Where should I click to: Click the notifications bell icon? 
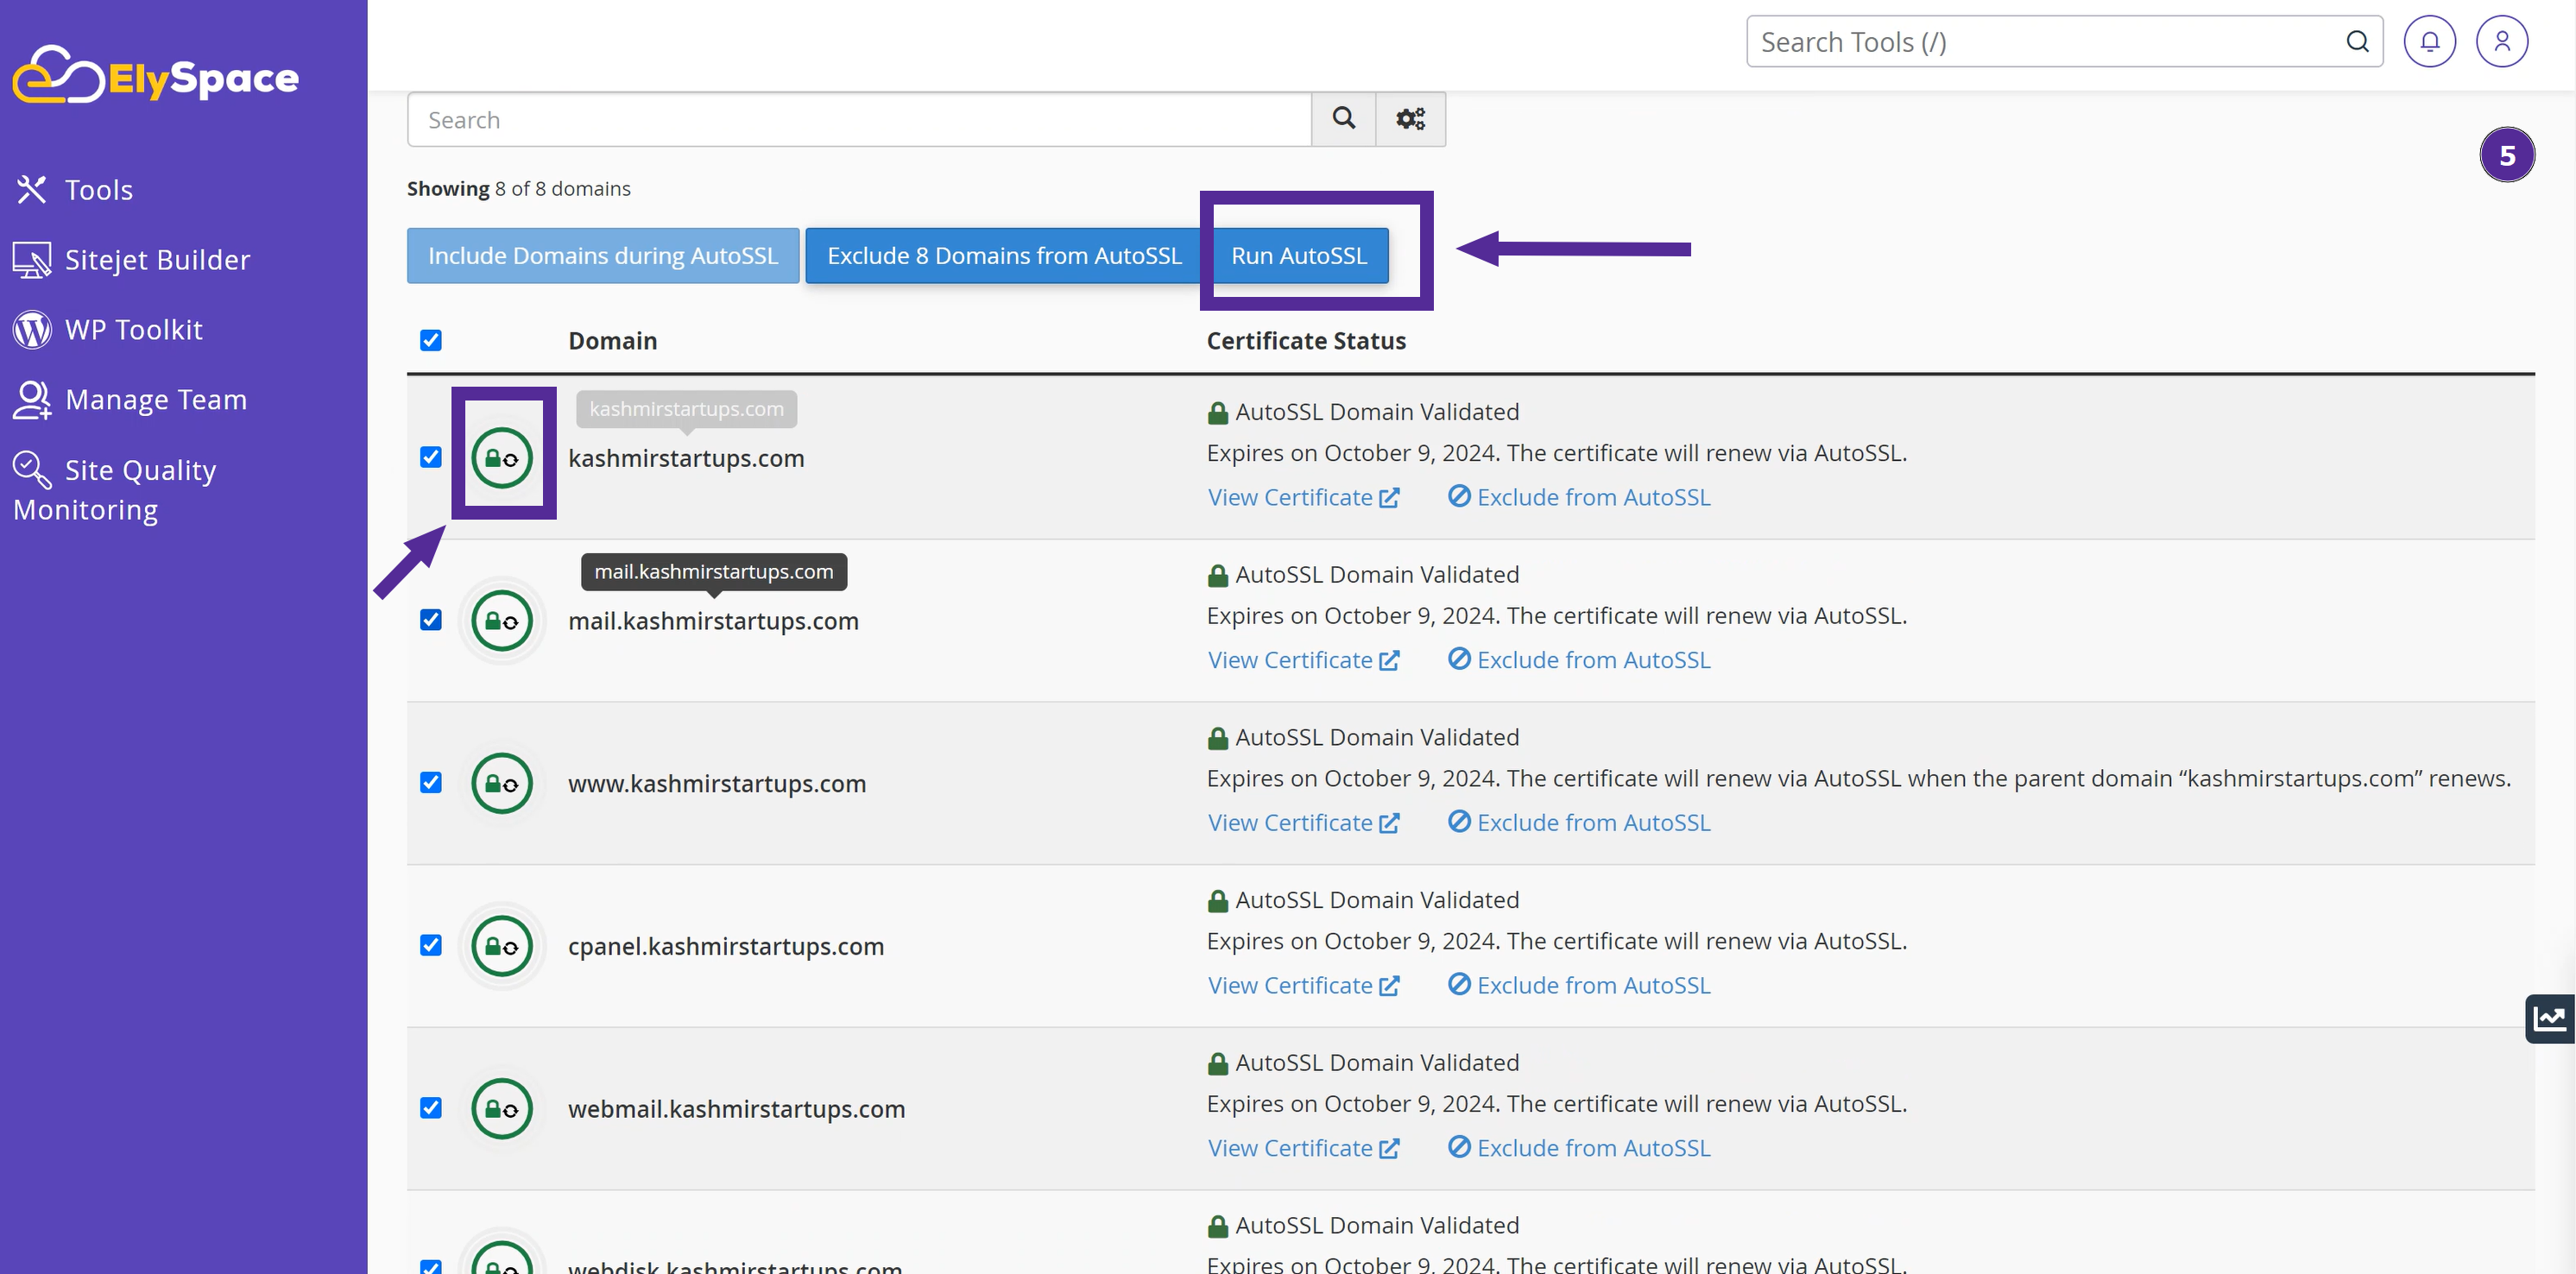[x=2429, y=41]
